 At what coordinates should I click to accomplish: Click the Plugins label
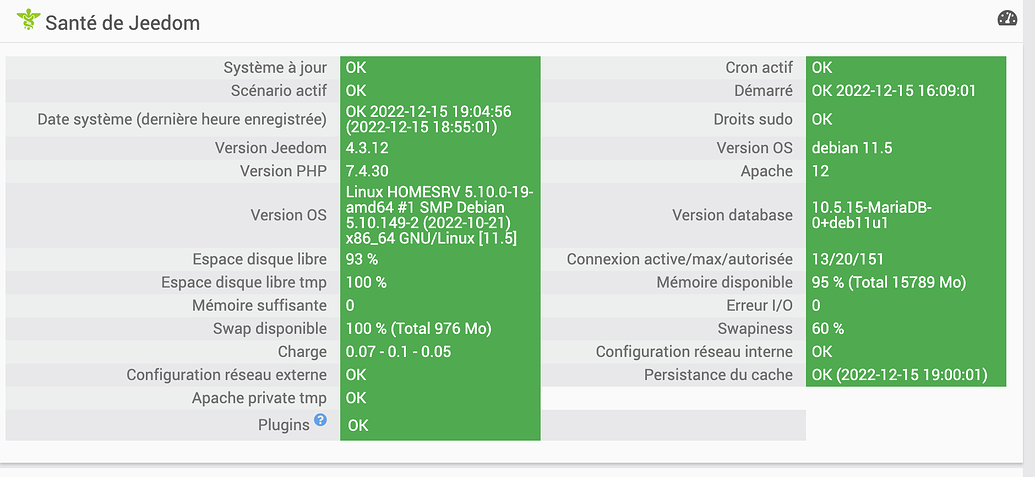(284, 425)
